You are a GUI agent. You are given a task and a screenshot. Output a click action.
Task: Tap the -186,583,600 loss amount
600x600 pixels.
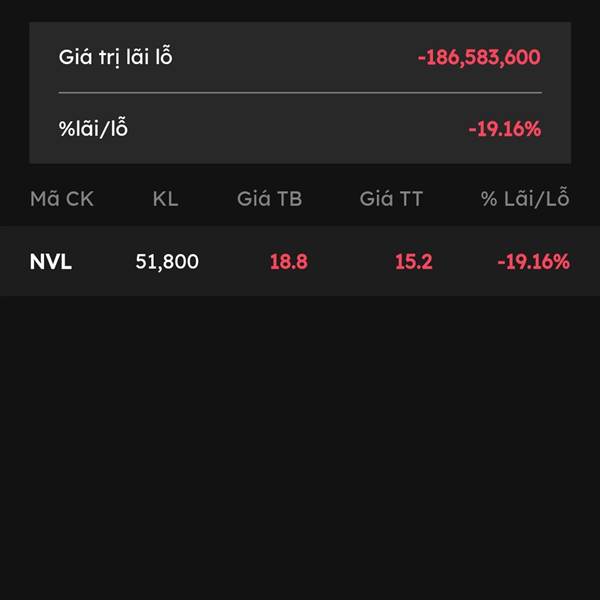(x=479, y=57)
